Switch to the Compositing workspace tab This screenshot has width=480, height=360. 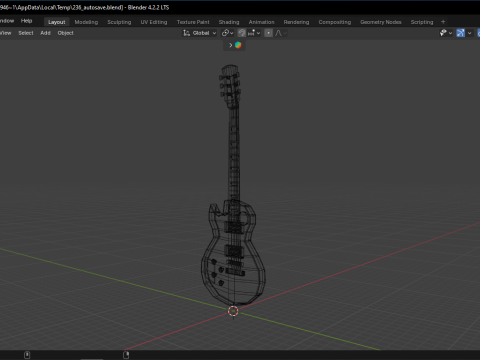pyautogui.click(x=335, y=22)
